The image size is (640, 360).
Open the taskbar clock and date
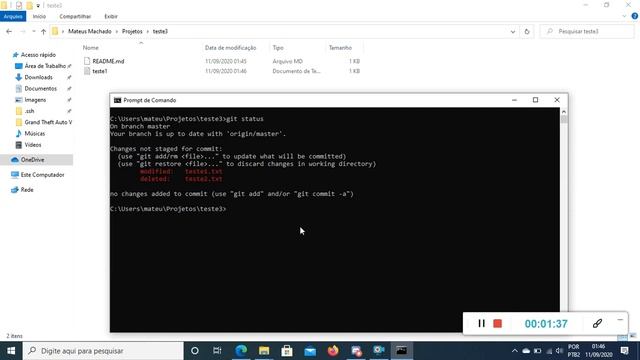(598, 351)
